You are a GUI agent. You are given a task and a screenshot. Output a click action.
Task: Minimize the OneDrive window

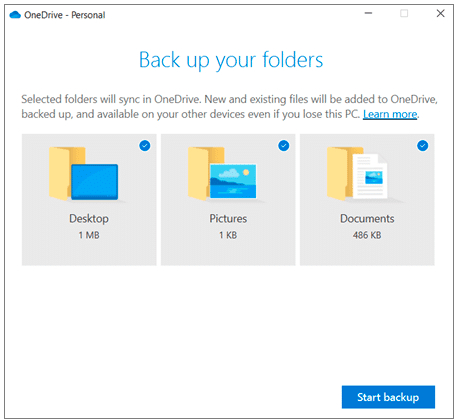(x=368, y=14)
